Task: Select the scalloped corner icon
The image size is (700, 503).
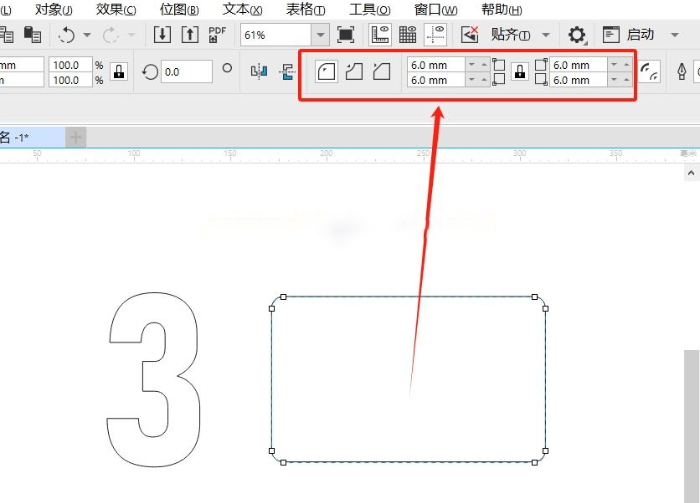Action: 353,72
